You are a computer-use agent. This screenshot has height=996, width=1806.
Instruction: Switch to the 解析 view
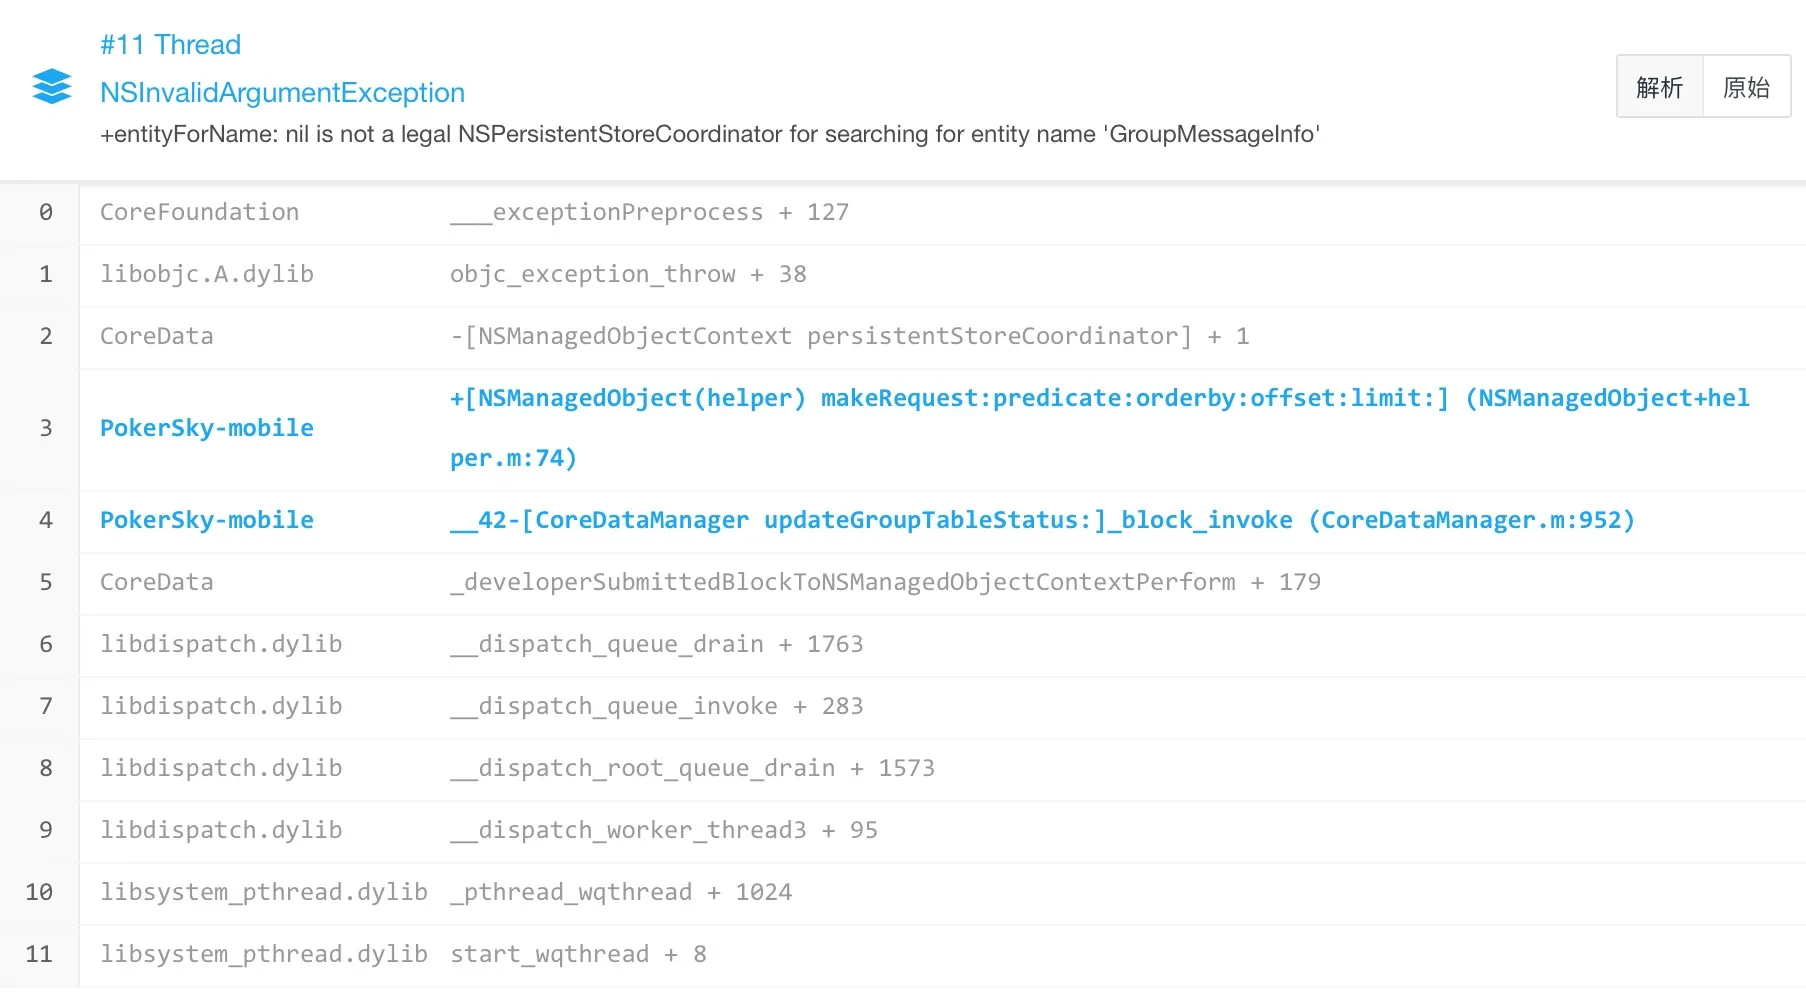pos(1660,87)
